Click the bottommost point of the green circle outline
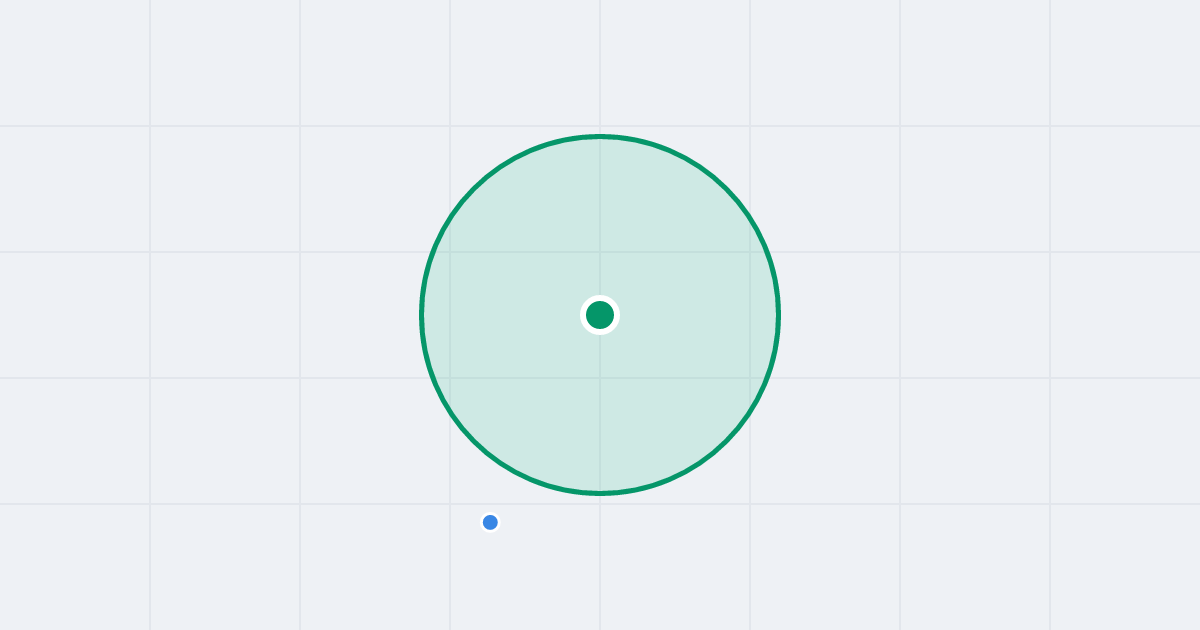Image resolution: width=1200 pixels, height=630 pixels. click(600, 493)
